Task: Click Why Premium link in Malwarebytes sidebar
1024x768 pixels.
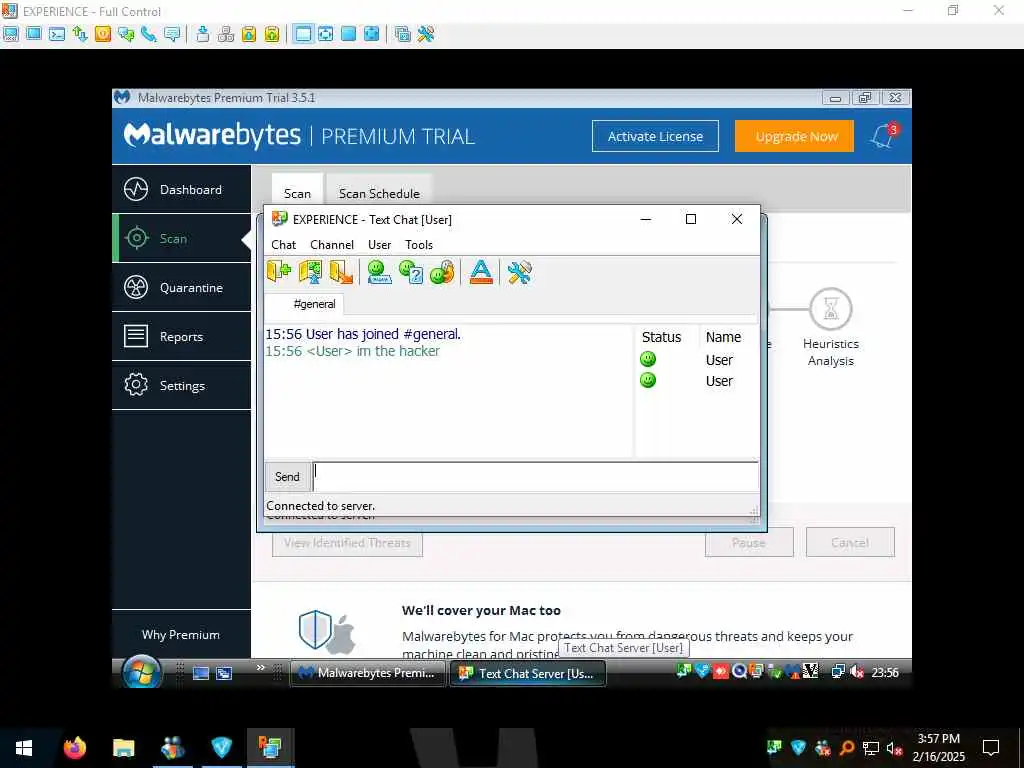Action: point(181,634)
